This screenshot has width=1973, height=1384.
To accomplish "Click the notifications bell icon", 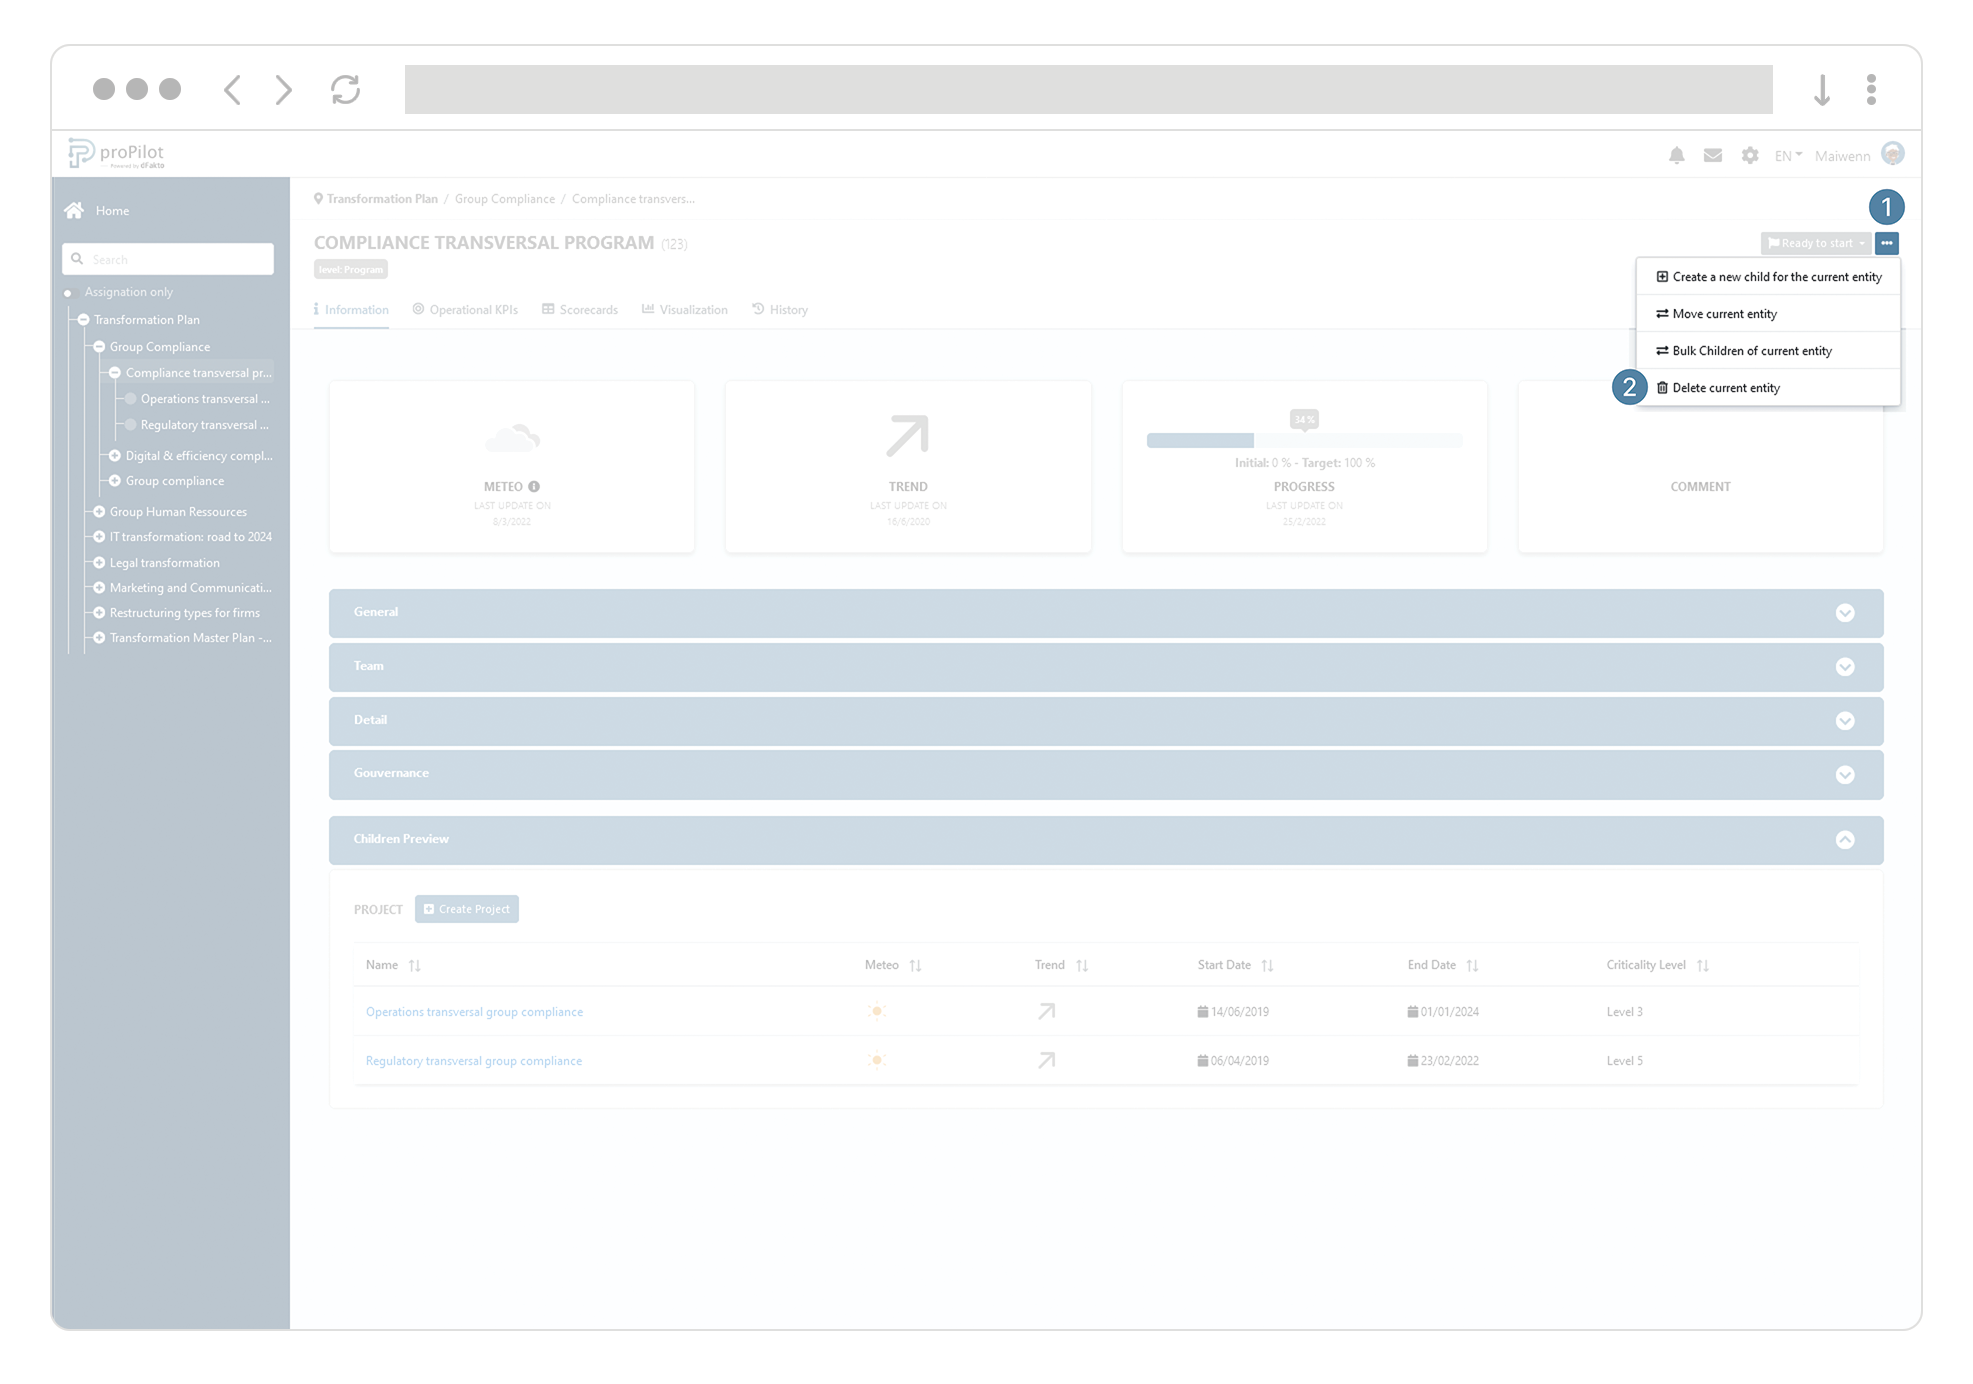I will [1676, 155].
